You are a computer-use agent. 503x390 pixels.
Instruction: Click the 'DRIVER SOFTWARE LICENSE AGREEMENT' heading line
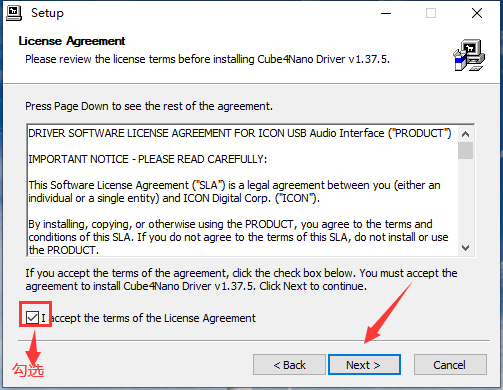point(240,133)
